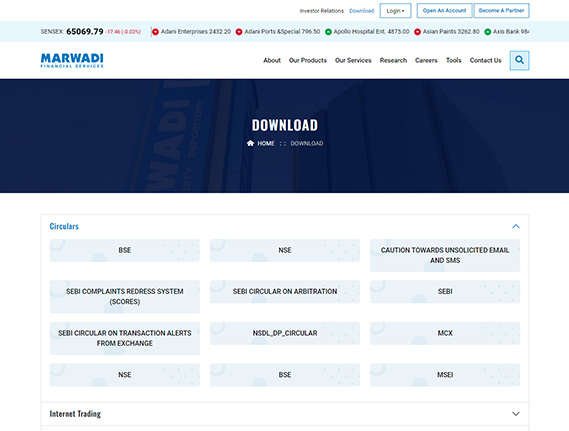Click red down arrow beside Asian Paints
The width and height of the screenshot is (569, 431).
(417, 32)
